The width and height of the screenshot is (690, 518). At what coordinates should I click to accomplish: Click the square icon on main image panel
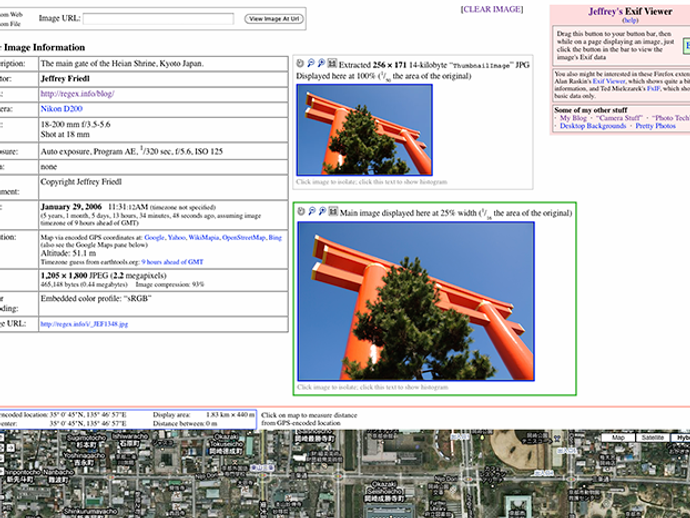(333, 211)
